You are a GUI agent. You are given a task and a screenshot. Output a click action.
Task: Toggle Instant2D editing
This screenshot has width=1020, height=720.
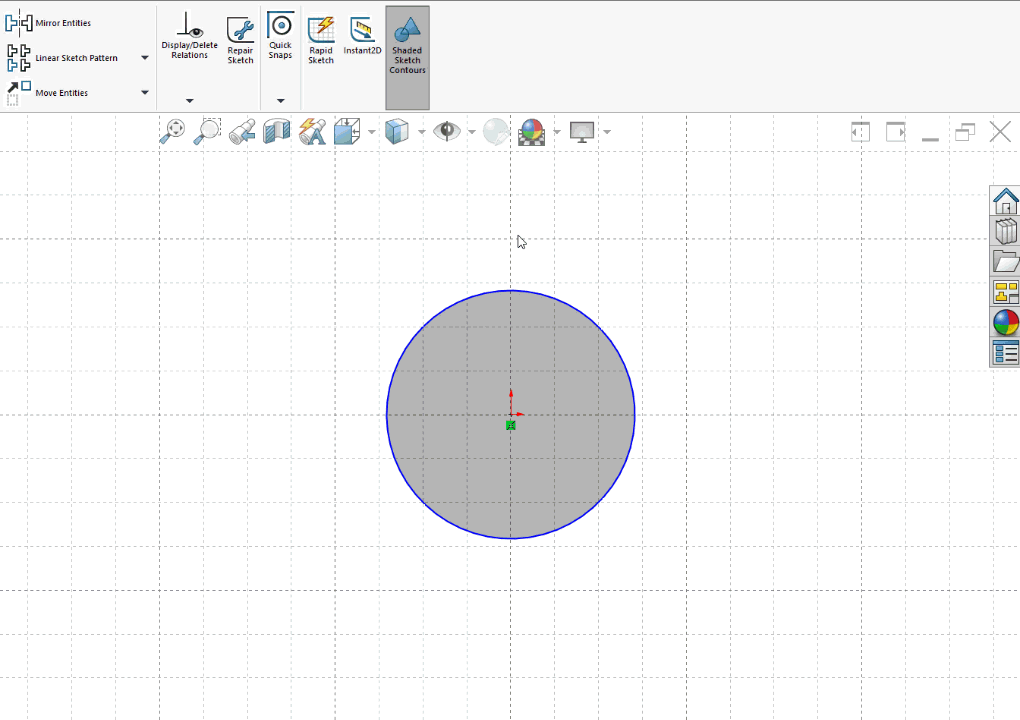pos(362,36)
